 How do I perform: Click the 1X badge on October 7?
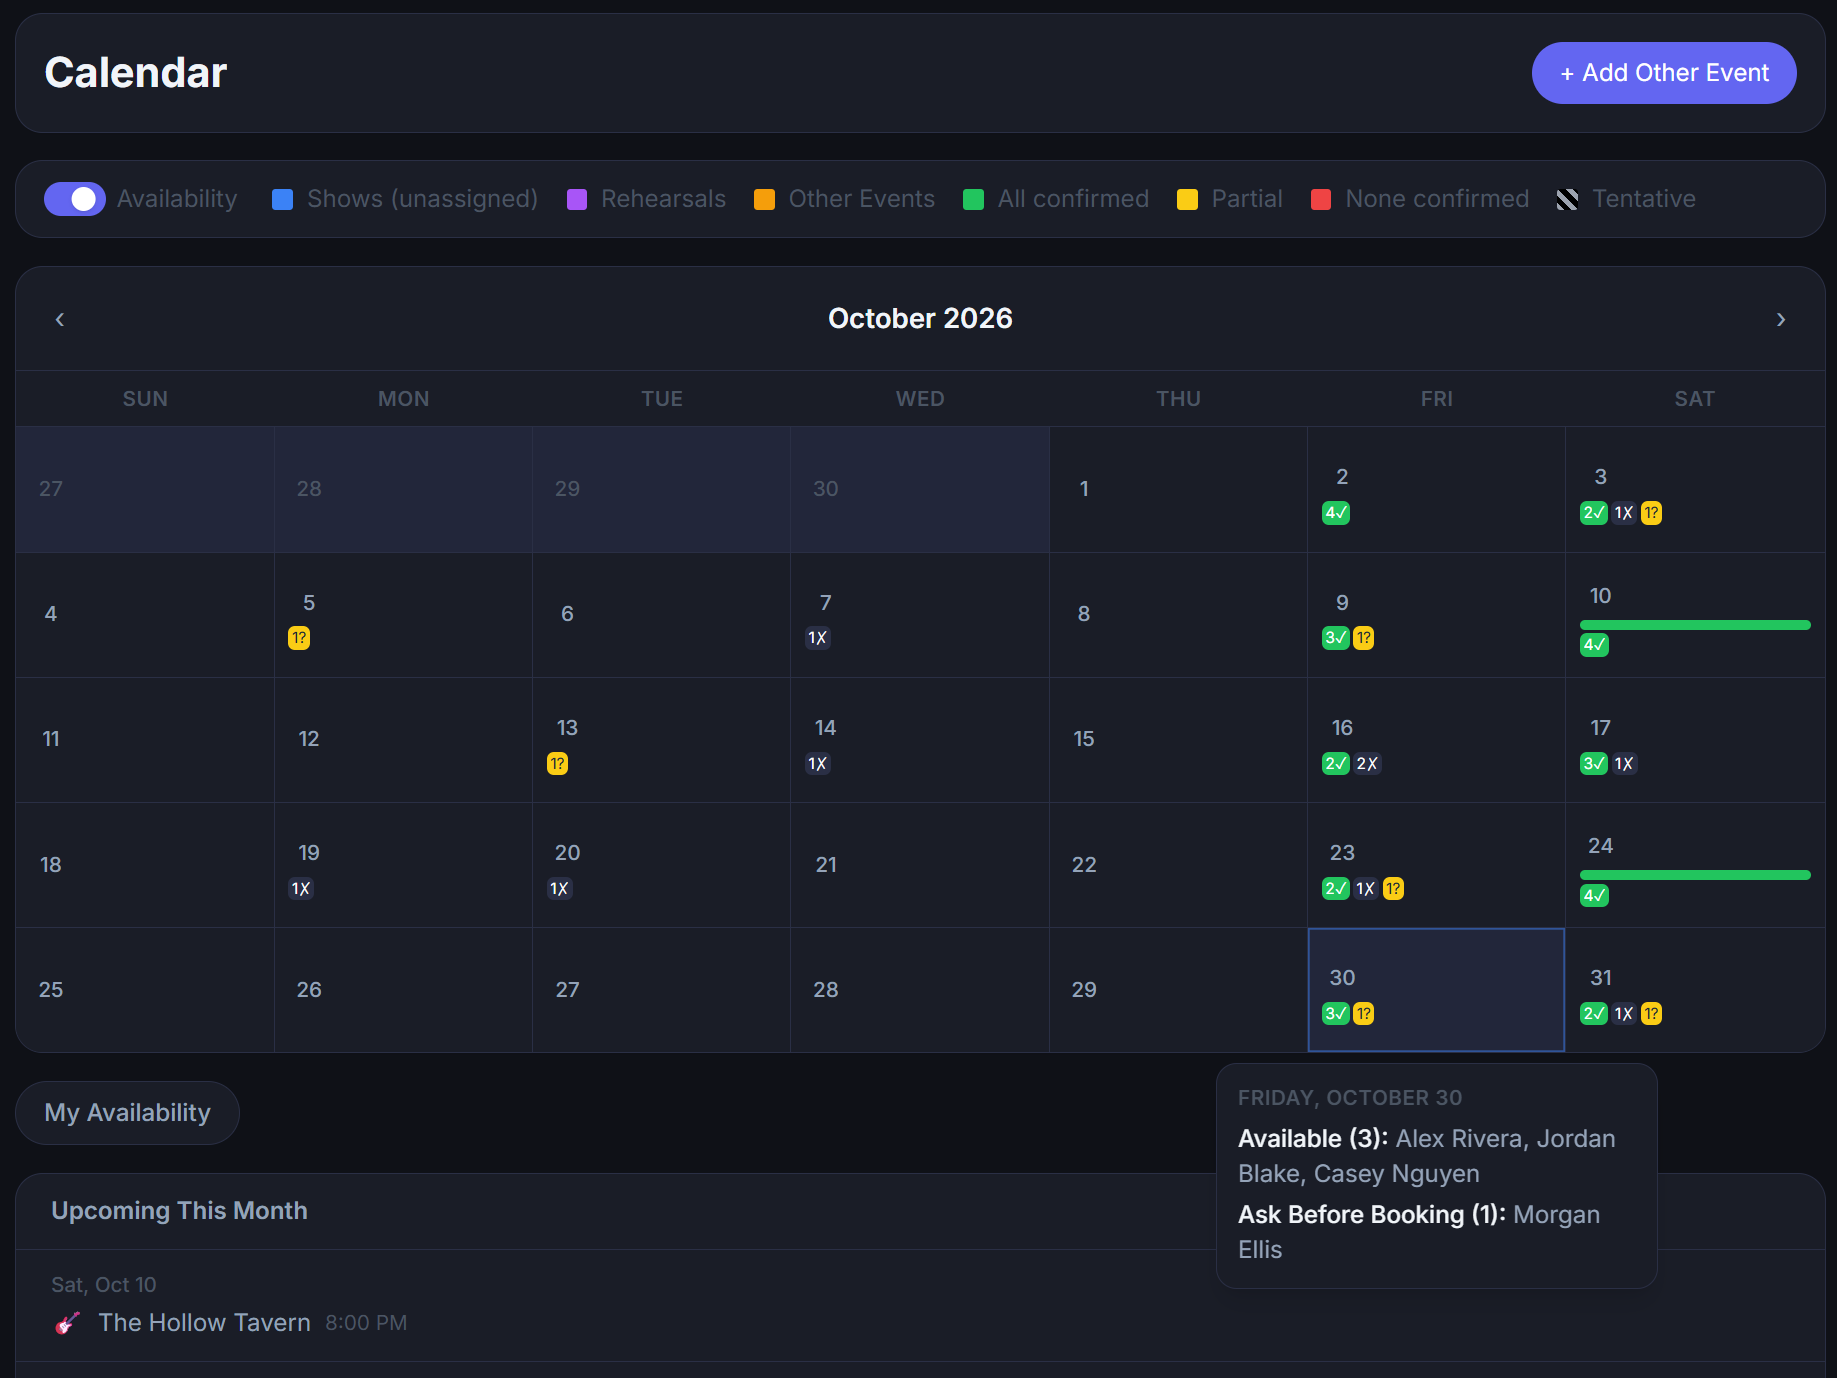(818, 638)
